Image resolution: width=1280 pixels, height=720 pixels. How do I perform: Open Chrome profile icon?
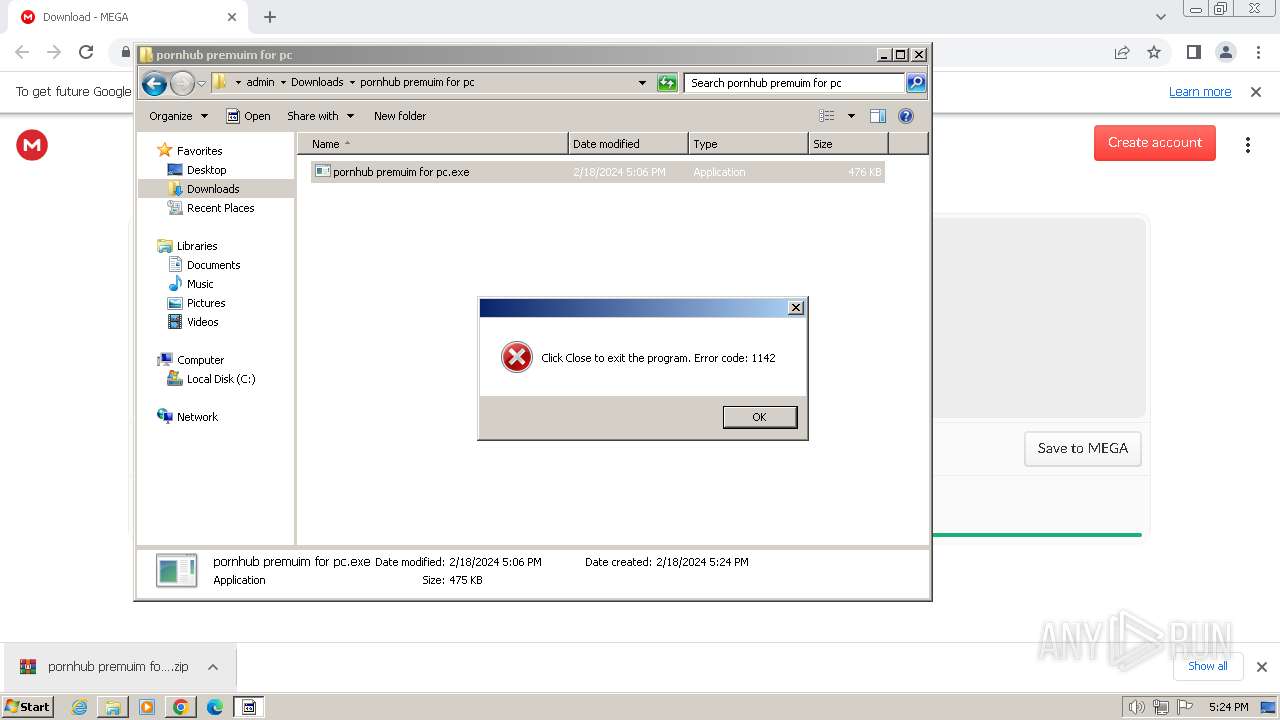[1226, 52]
